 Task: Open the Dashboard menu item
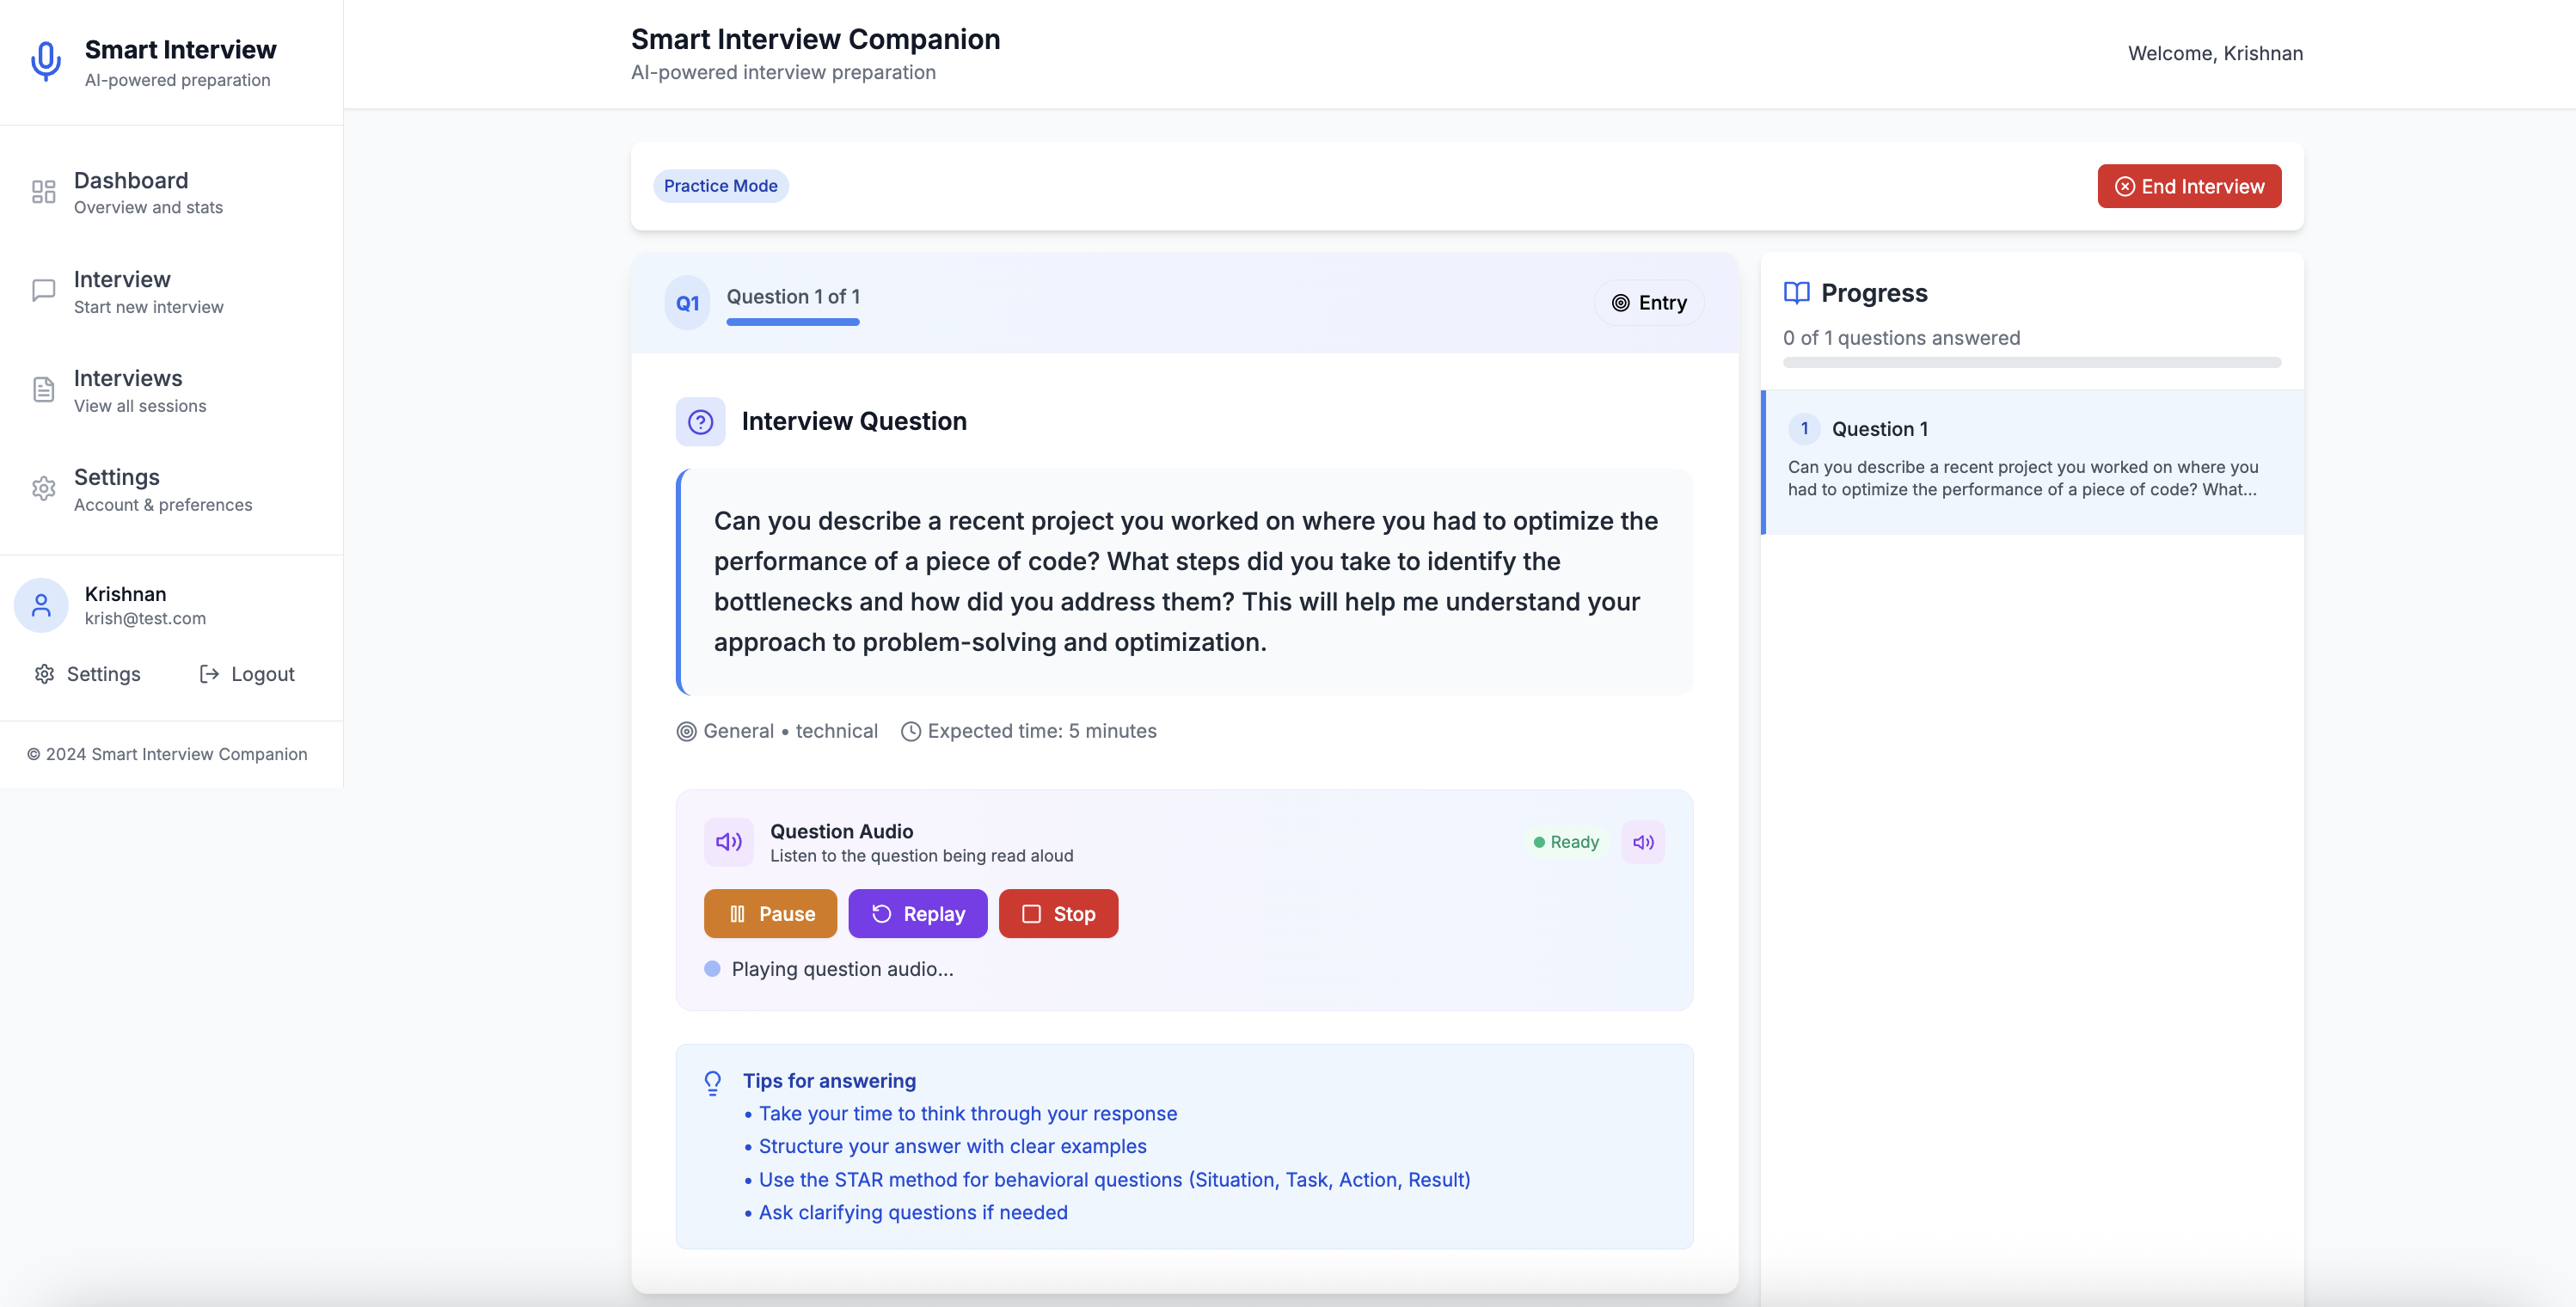[x=131, y=192]
